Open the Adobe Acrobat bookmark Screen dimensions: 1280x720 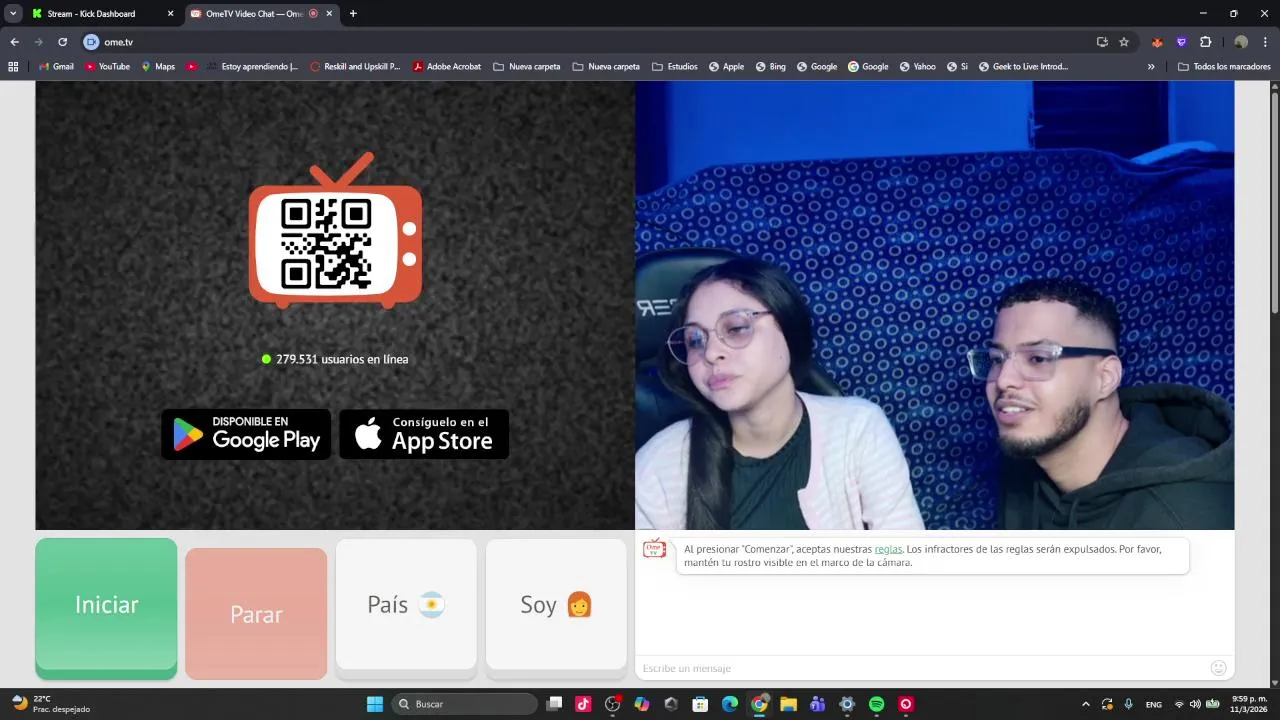[x=447, y=67]
